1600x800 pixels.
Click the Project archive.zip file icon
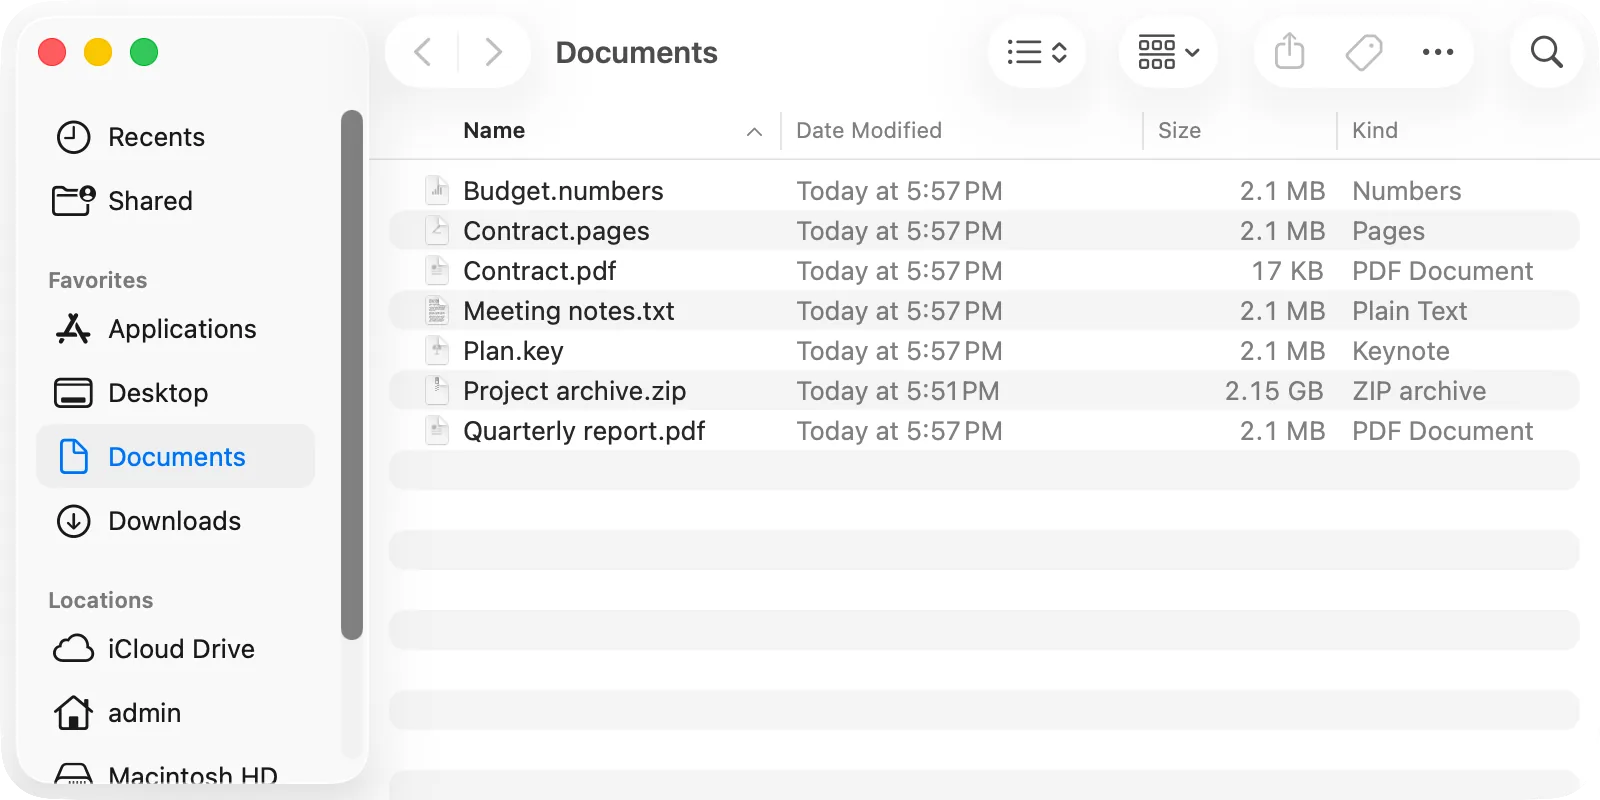(437, 390)
